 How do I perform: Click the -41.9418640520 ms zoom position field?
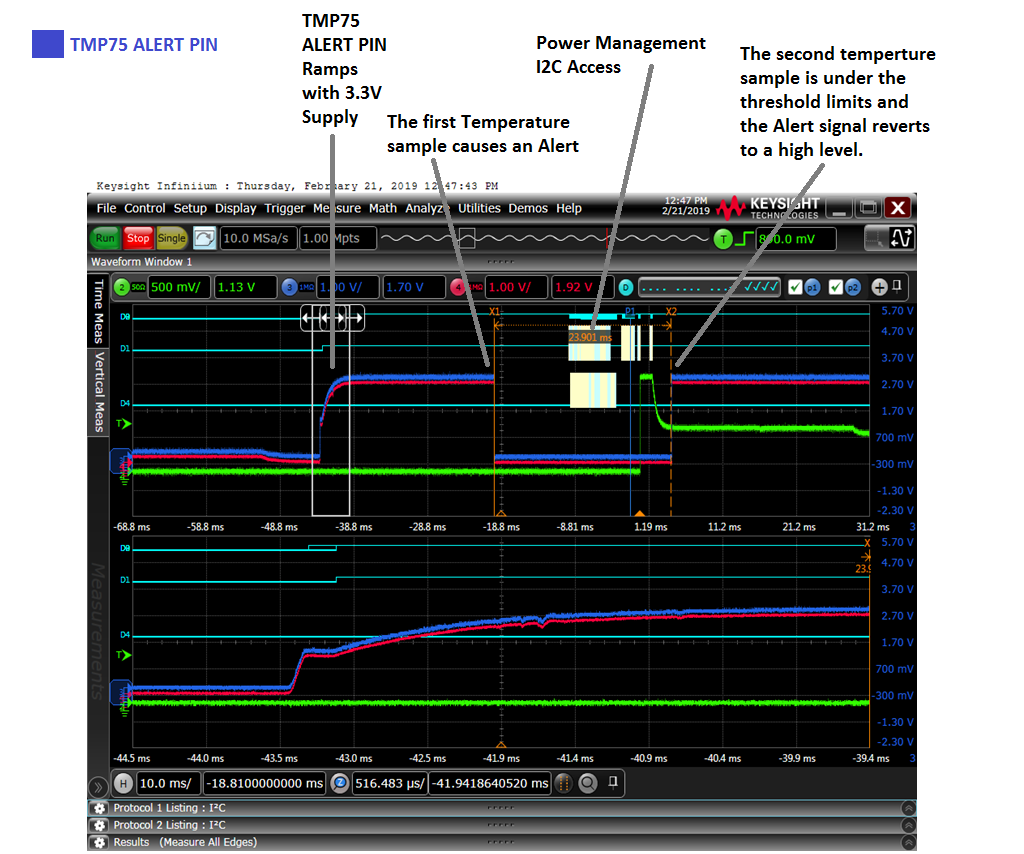pyautogui.click(x=490, y=783)
